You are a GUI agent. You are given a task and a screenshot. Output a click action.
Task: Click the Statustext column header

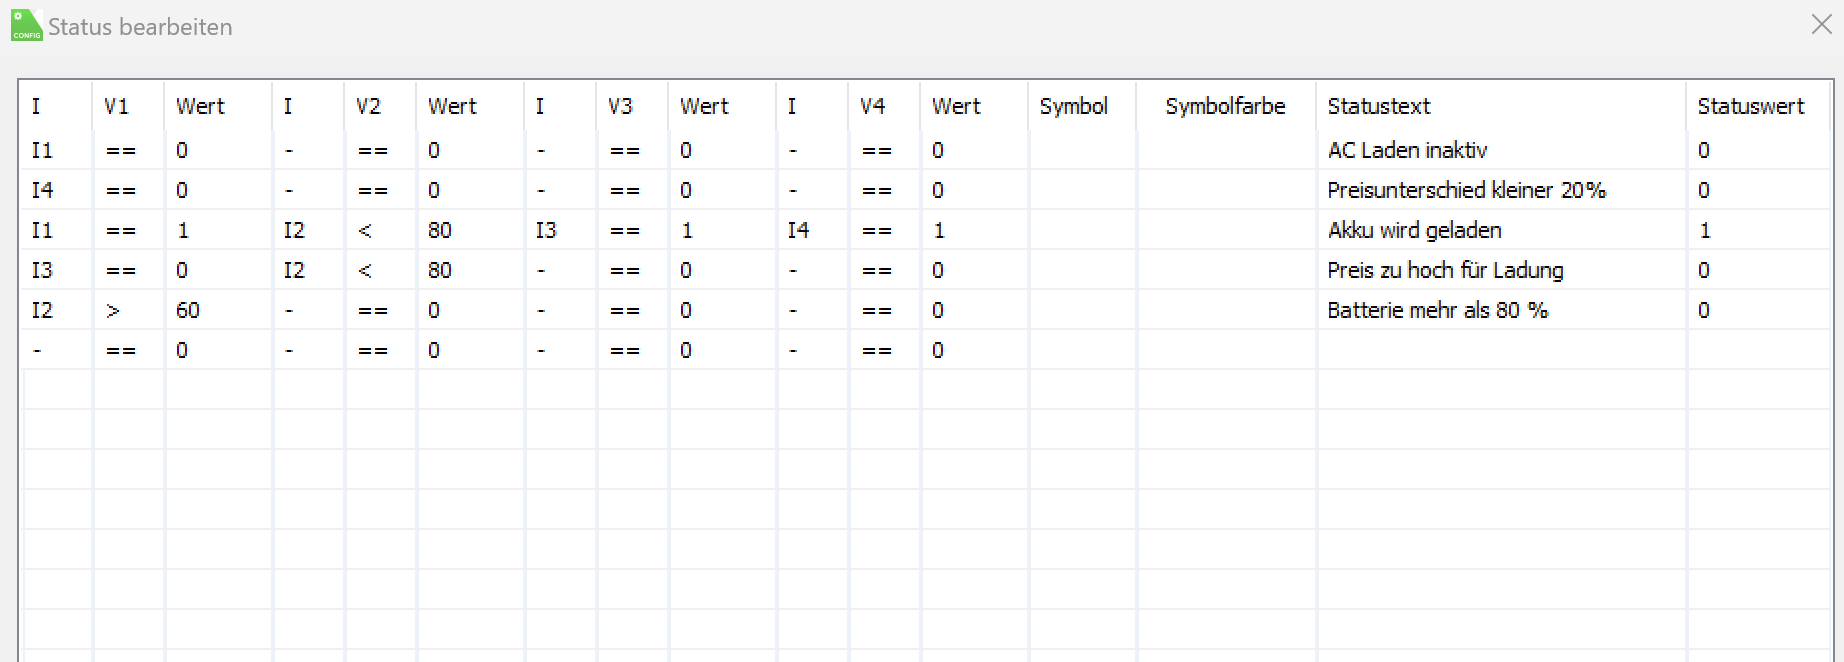tap(1378, 106)
